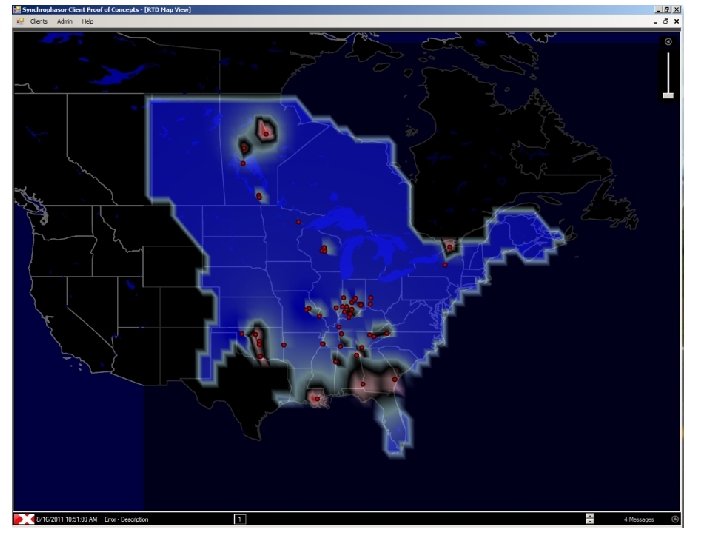Select the red marker on the Georgia coast
The image size is (720, 540).
click(394, 379)
